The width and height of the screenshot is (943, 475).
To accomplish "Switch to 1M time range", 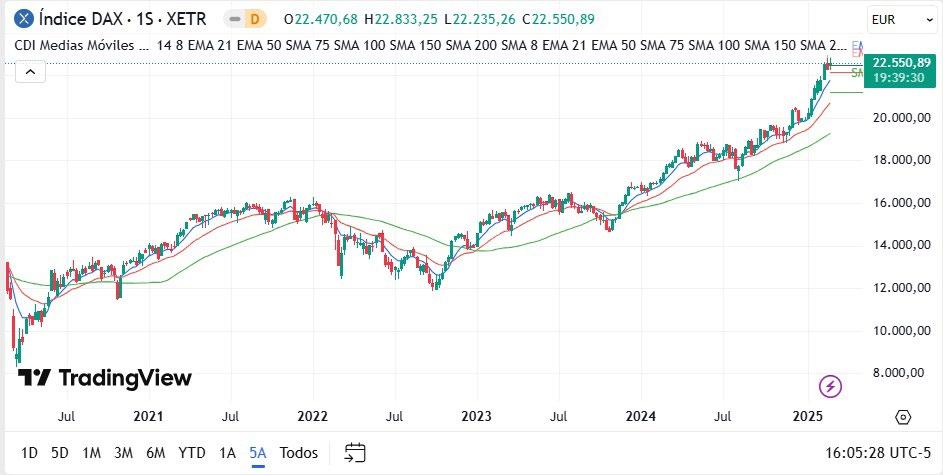I will pyautogui.click(x=91, y=453).
